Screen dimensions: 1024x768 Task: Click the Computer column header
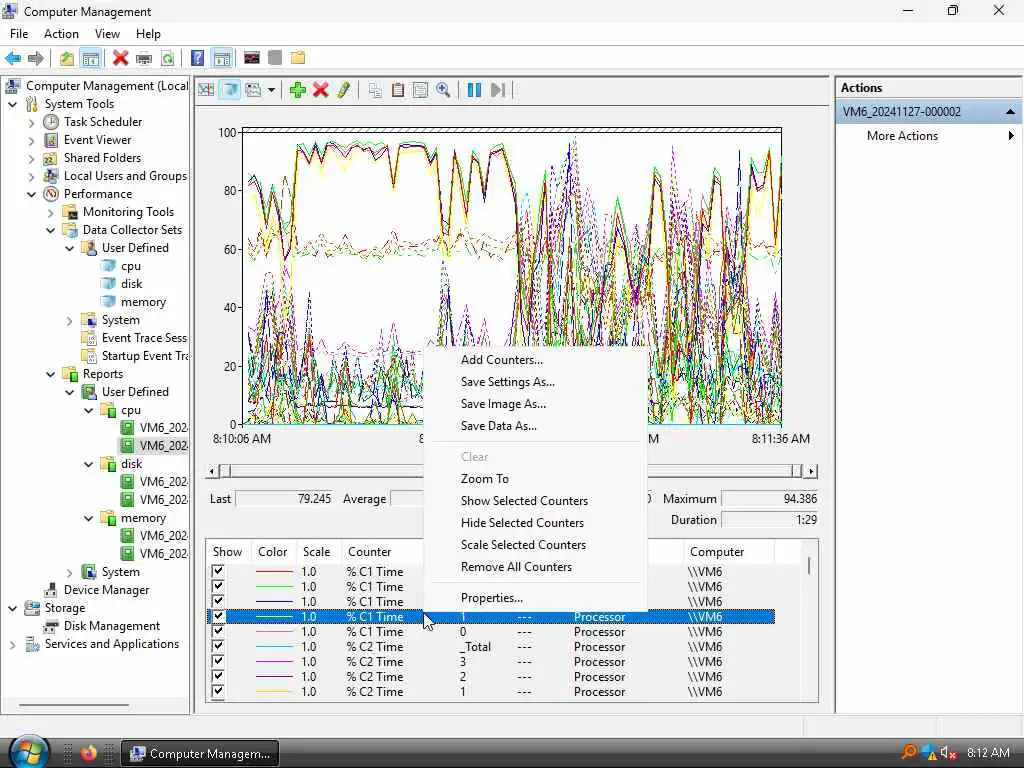tap(716, 552)
